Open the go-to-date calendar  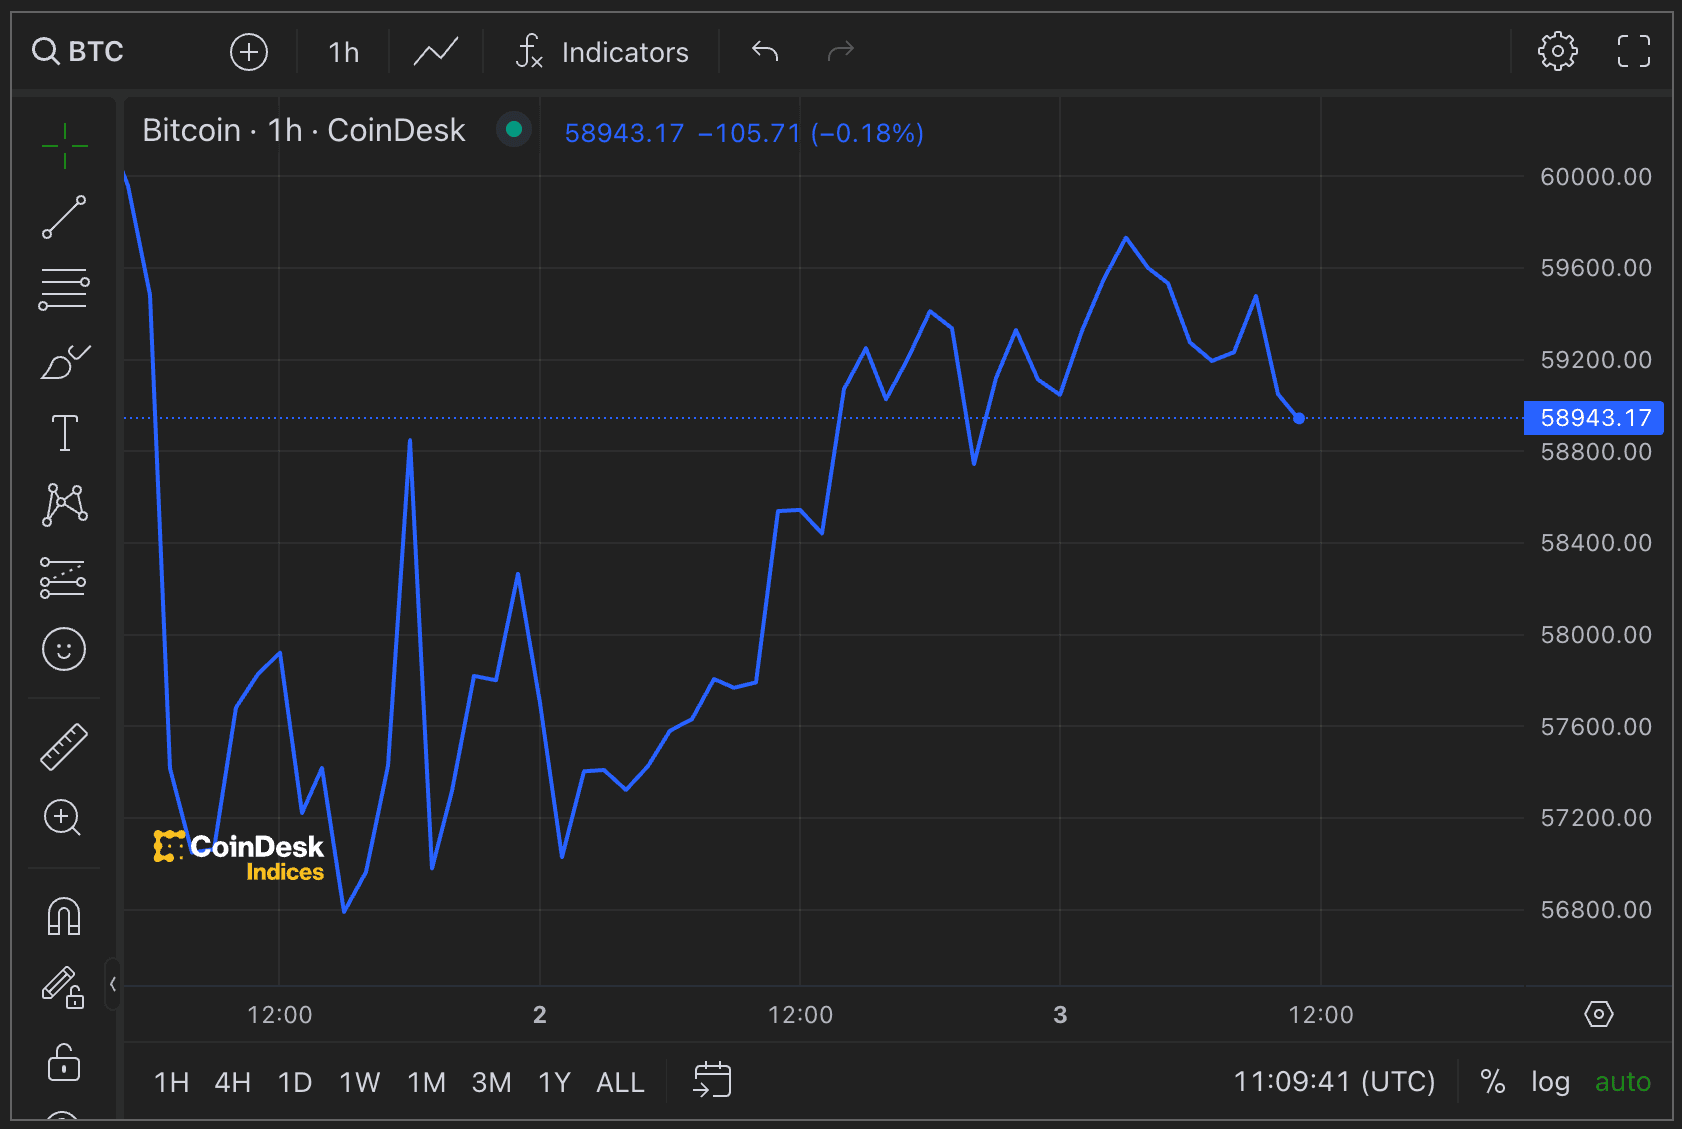pos(712,1080)
